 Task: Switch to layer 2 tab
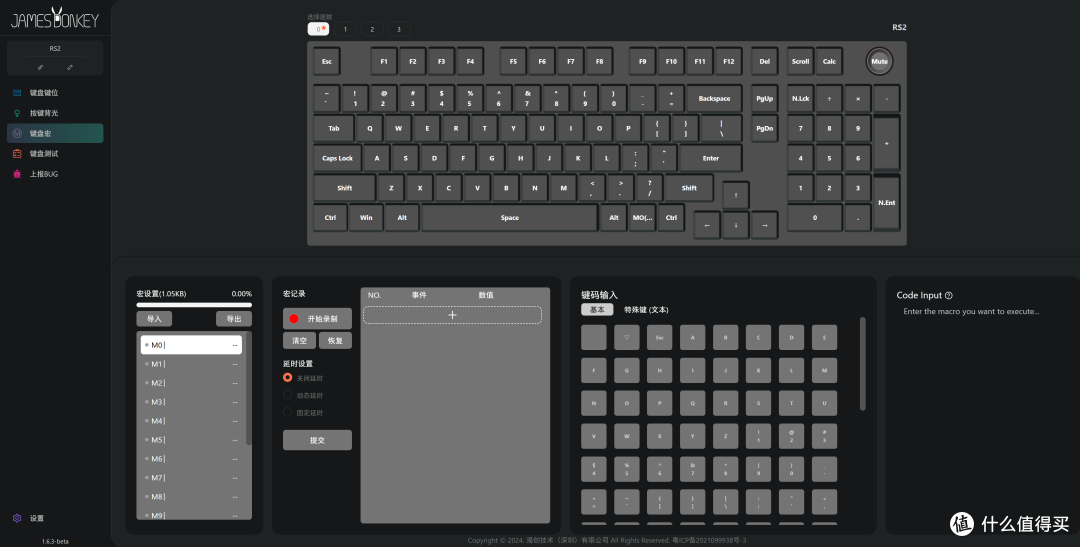[x=372, y=29]
